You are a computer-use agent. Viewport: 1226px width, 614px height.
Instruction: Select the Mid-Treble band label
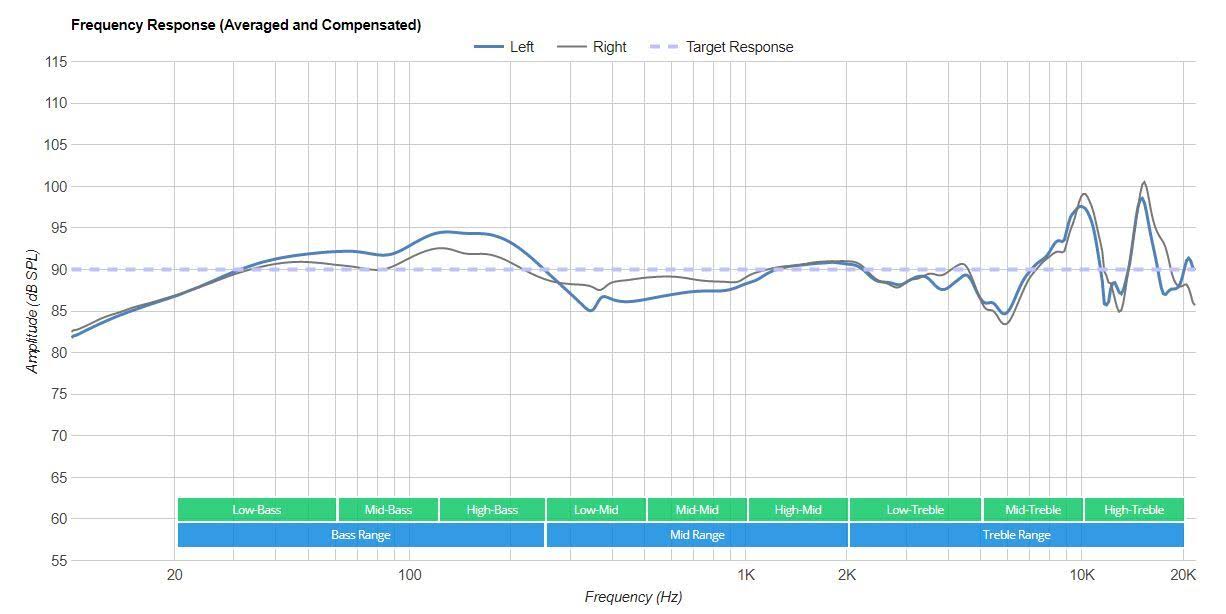(1033, 510)
